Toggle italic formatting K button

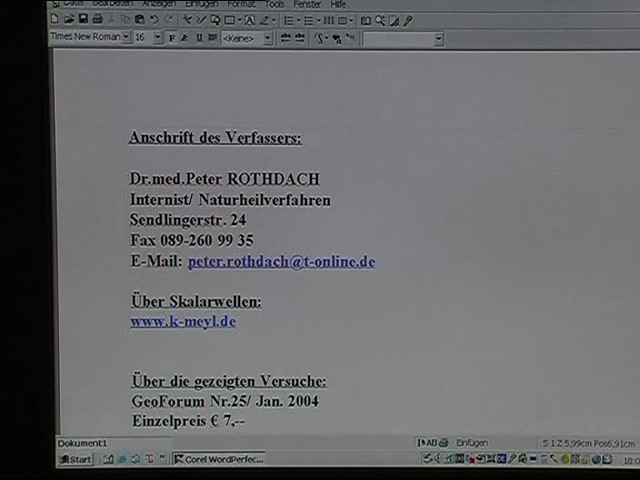(184, 38)
